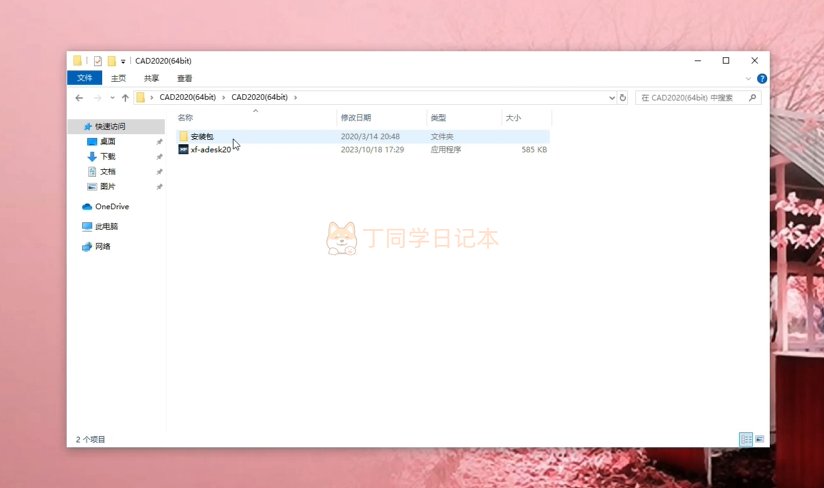Click the search magnifier icon

coord(753,98)
